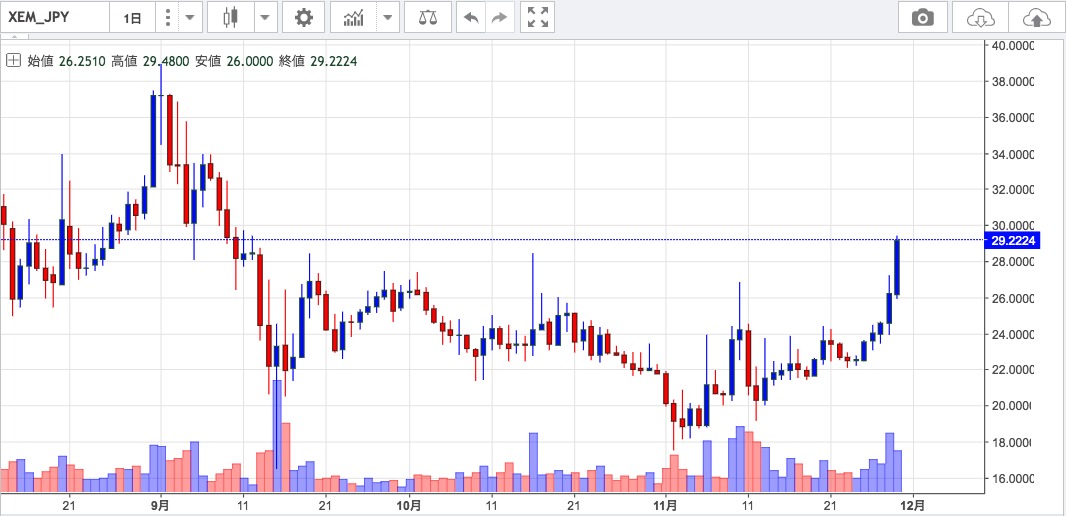Click the 10月 time axis label
This screenshot has width=1066, height=516.
pos(408,505)
